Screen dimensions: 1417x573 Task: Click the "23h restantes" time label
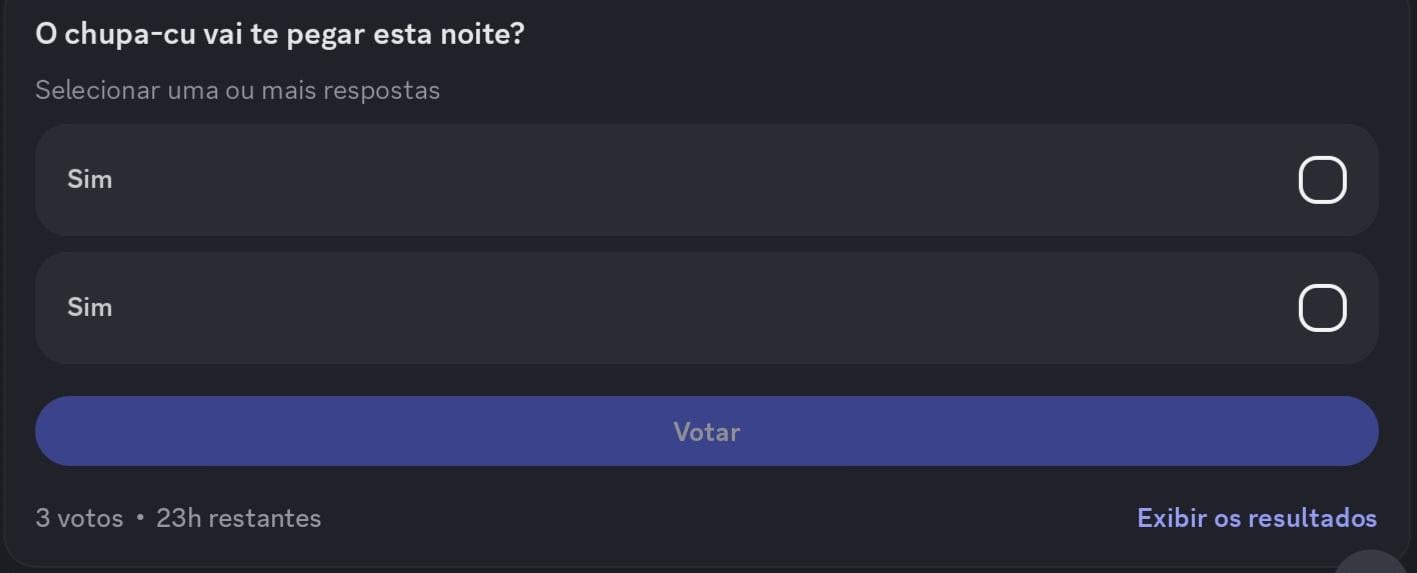click(238, 518)
